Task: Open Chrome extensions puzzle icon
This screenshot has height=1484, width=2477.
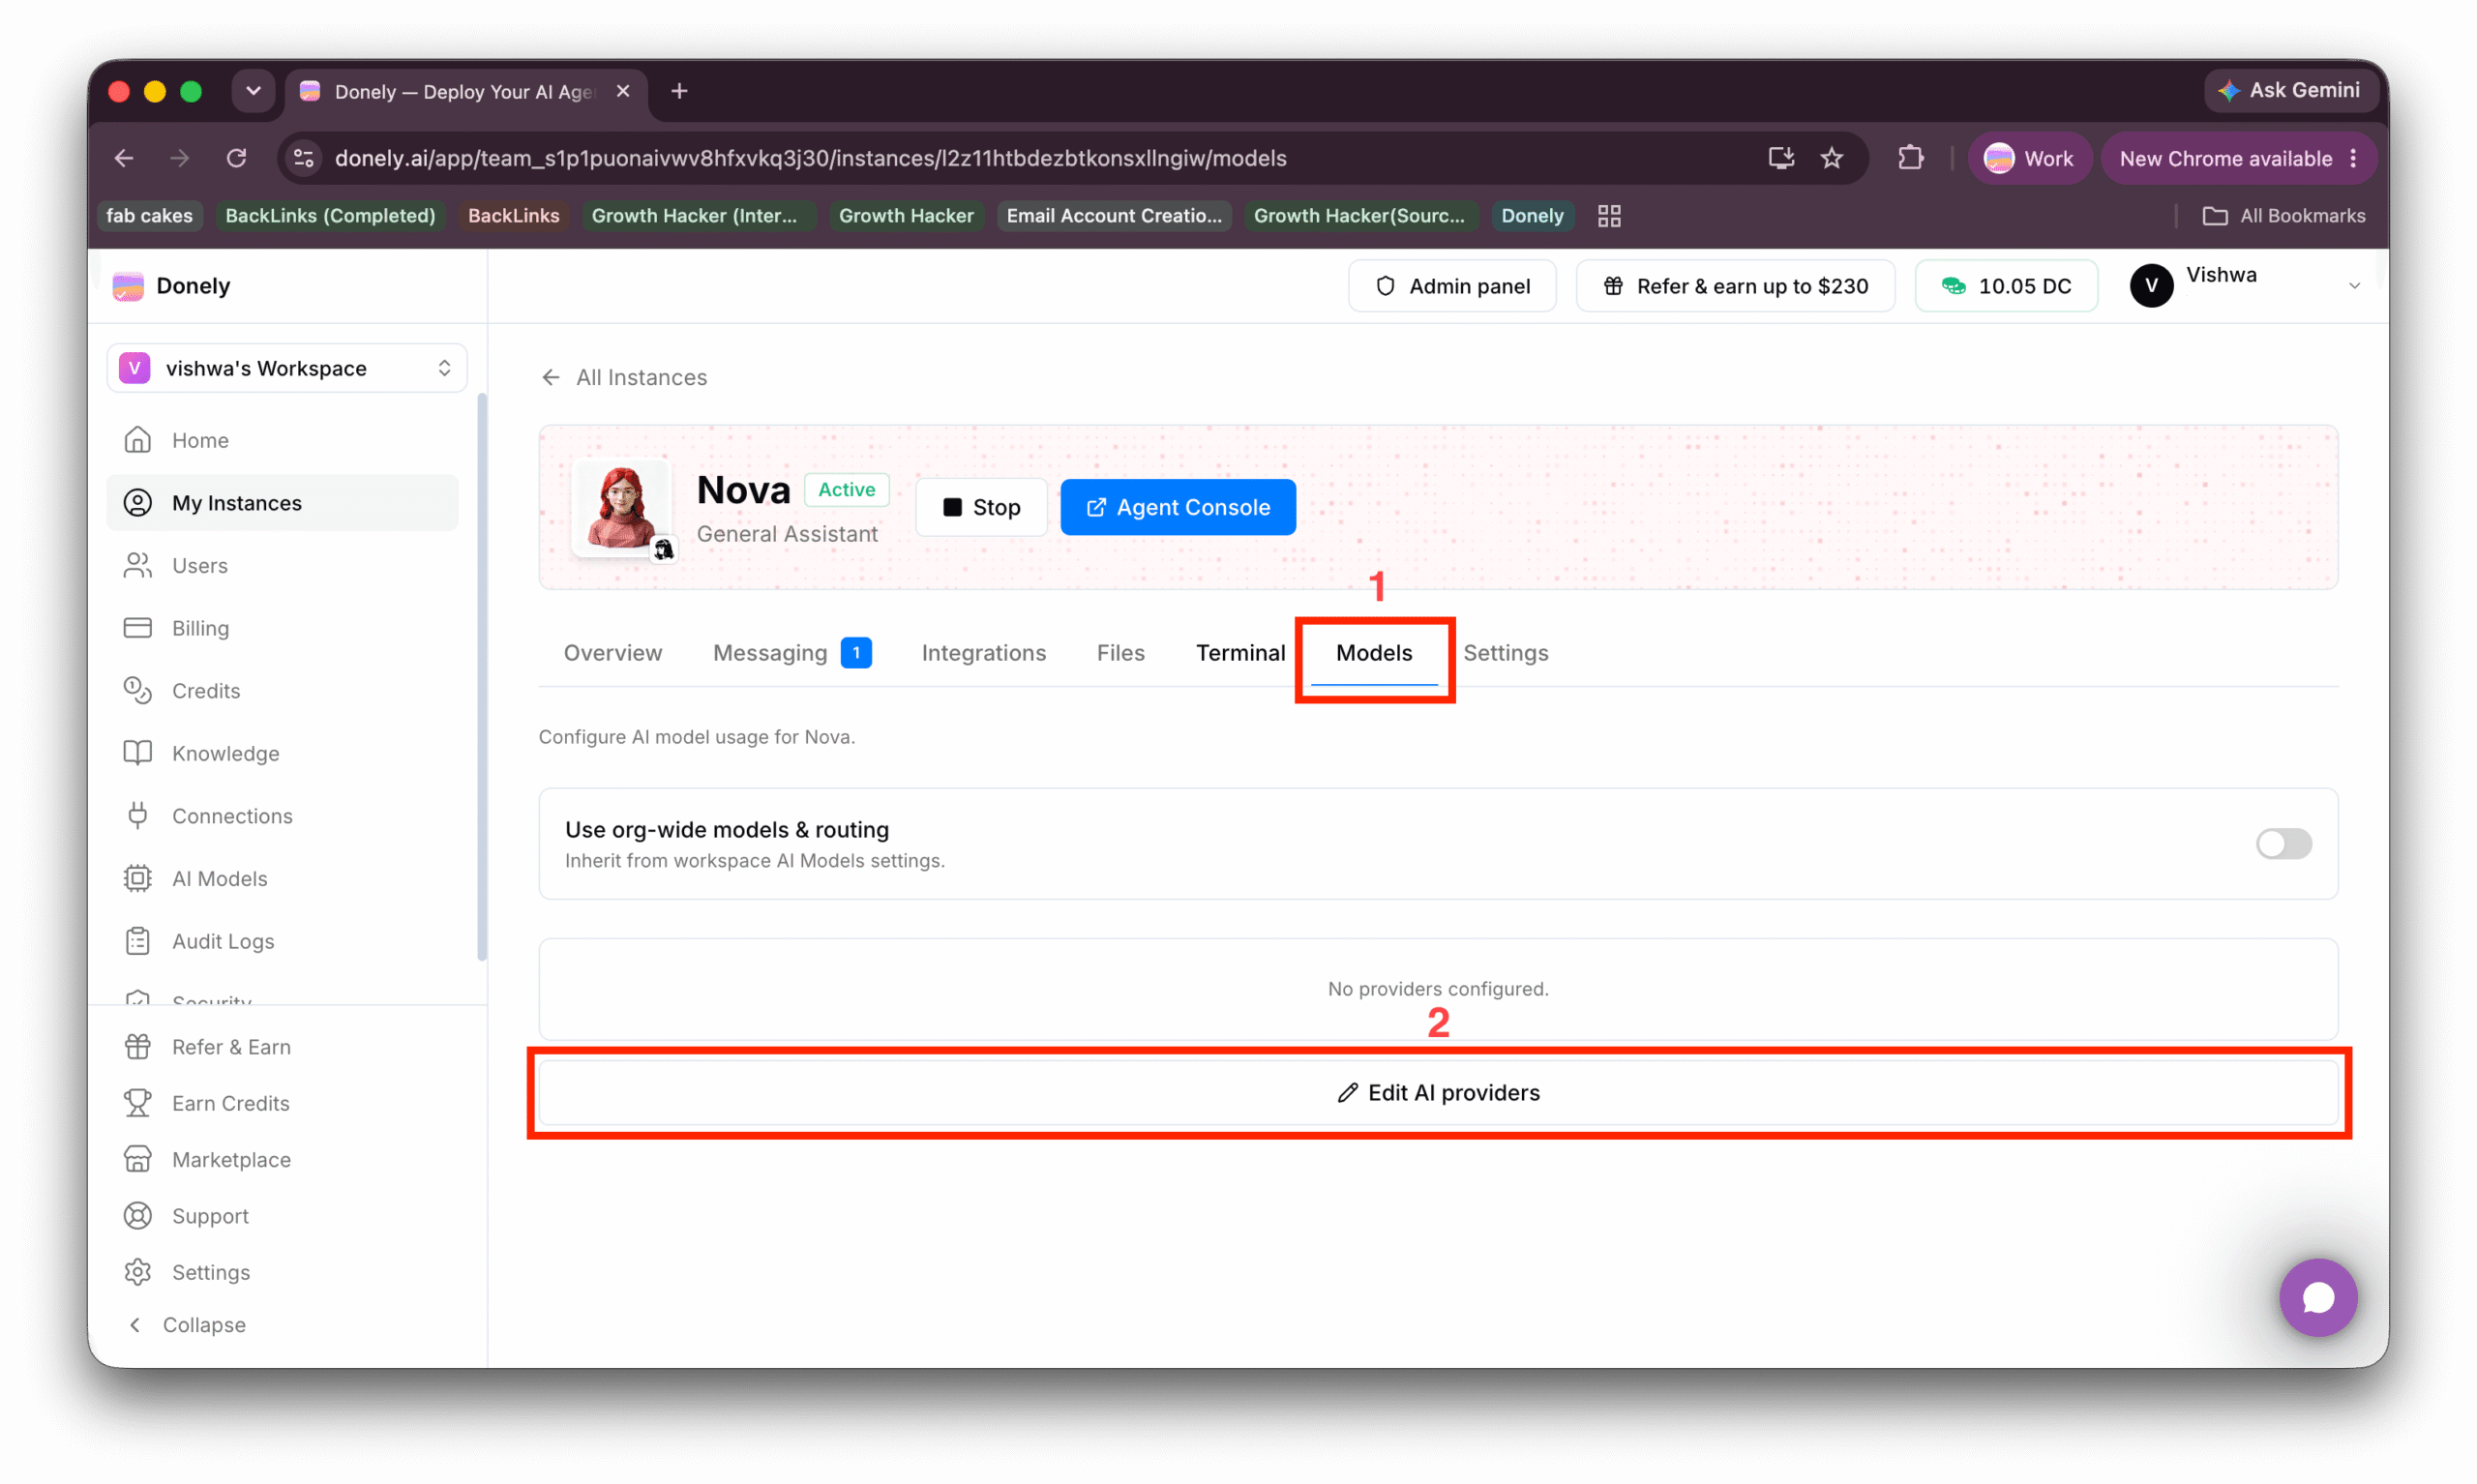Action: pyautogui.click(x=1910, y=158)
